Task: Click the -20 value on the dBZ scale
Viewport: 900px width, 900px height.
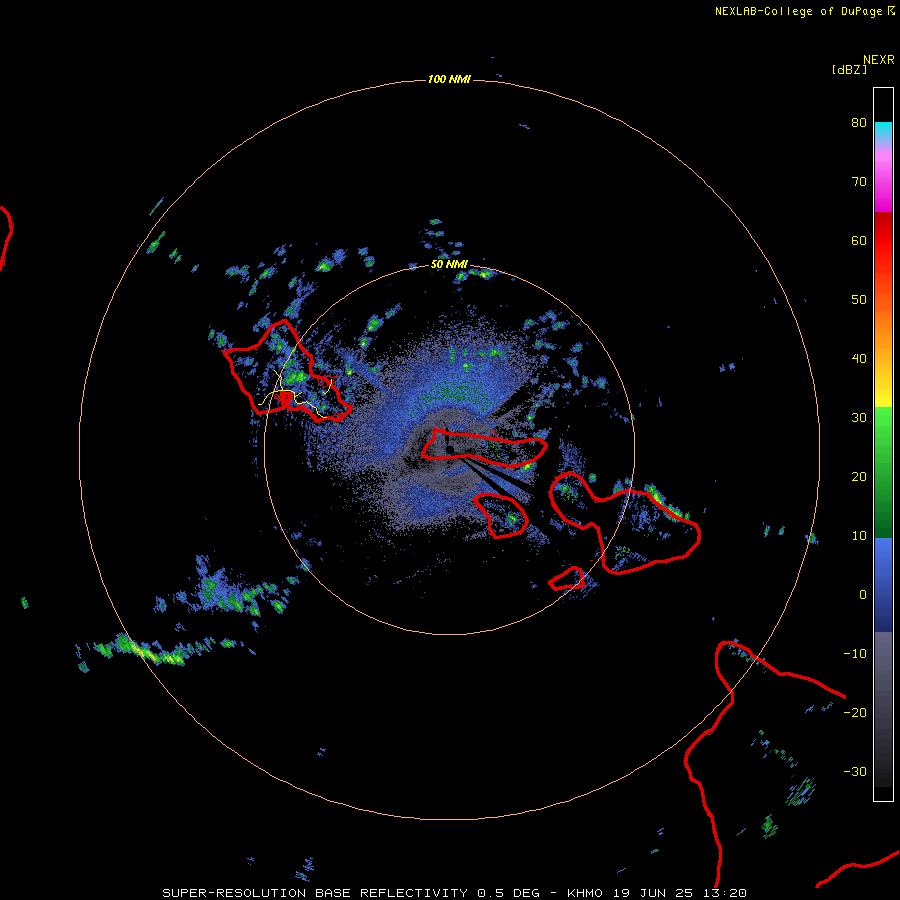Action: tap(855, 713)
